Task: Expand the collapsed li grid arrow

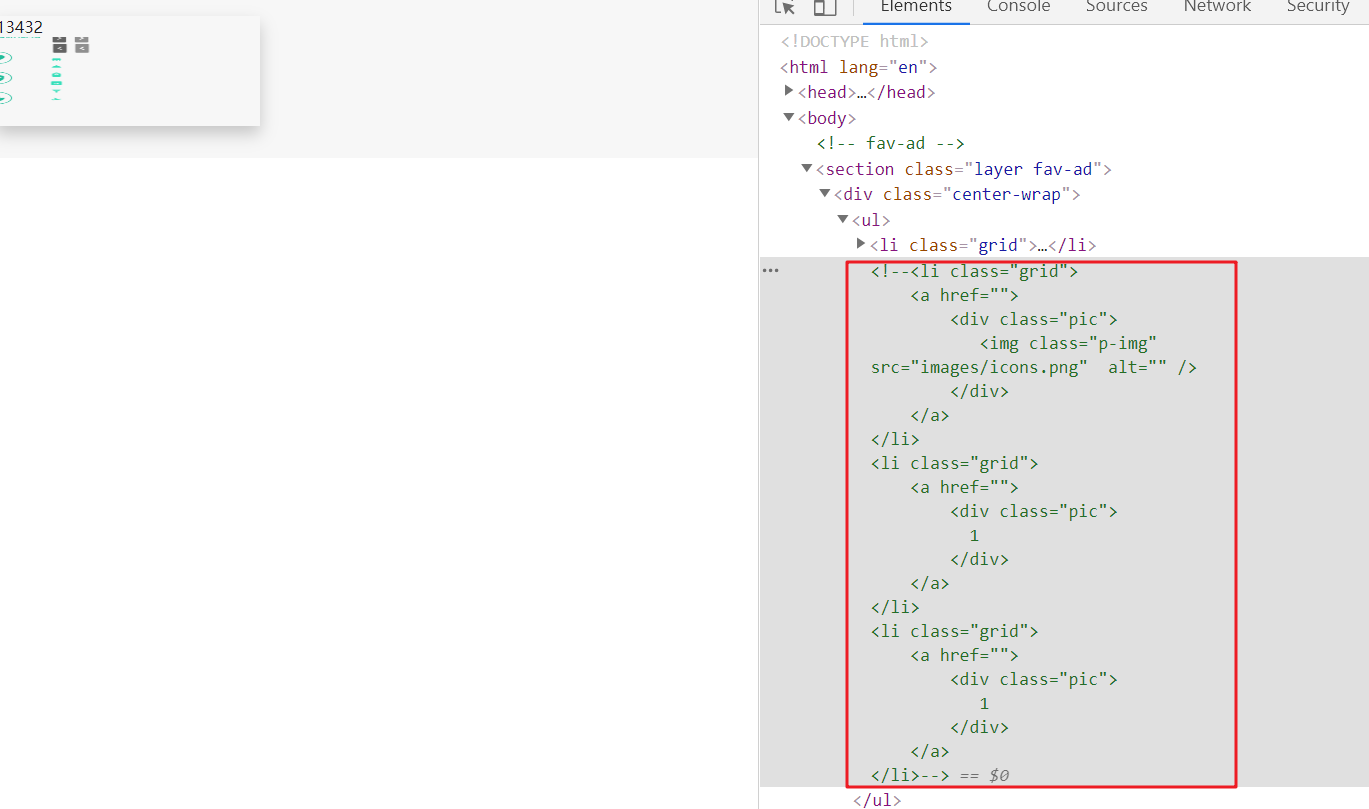Action: (861, 244)
